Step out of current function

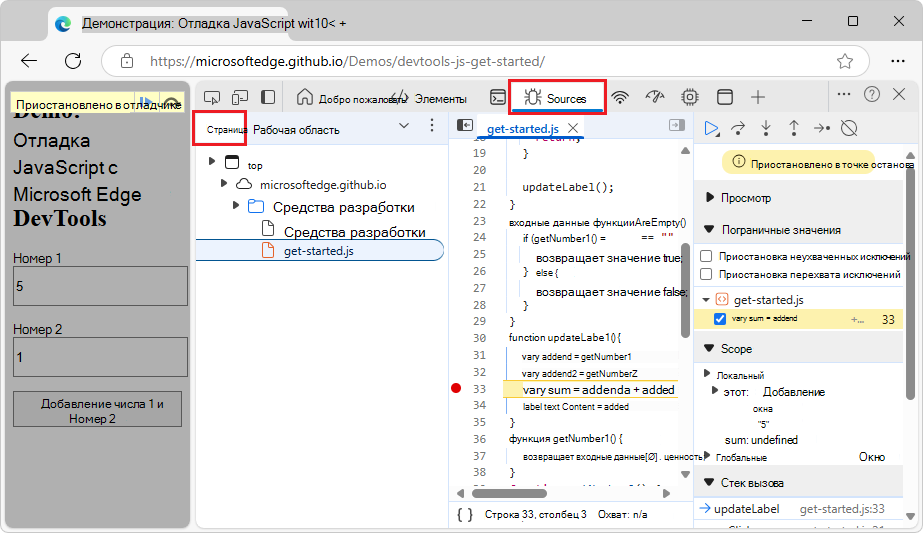pos(793,128)
